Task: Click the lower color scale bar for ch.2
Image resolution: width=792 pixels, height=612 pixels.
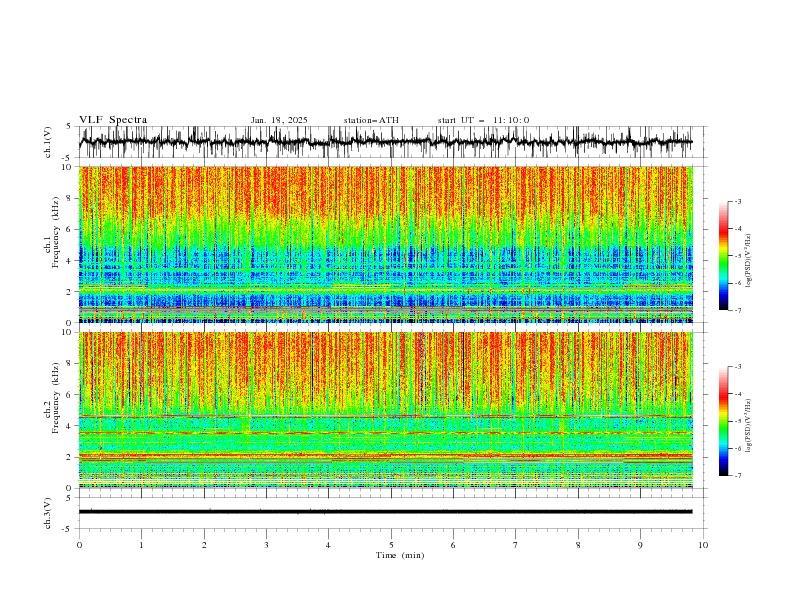Action: pyautogui.click(x=723, y=421)
